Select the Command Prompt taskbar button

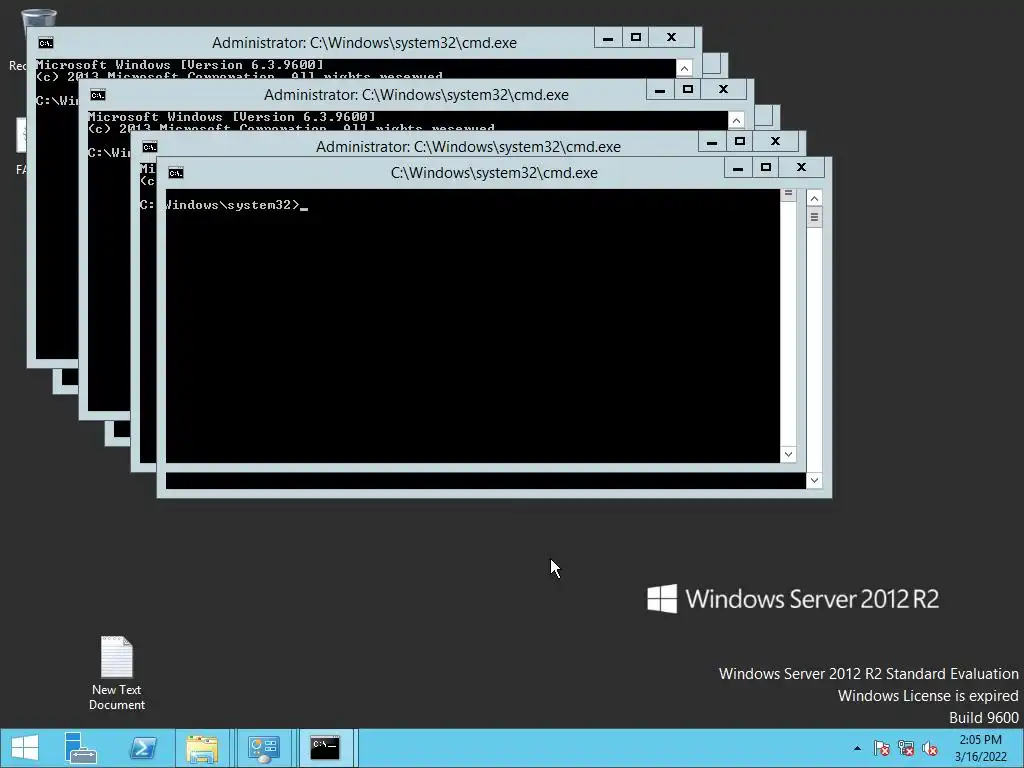[325, 748]
